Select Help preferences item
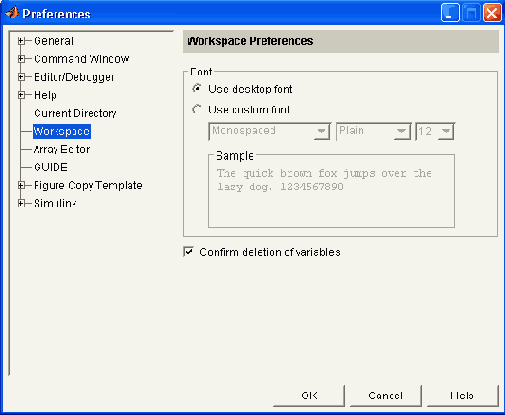 45,95
